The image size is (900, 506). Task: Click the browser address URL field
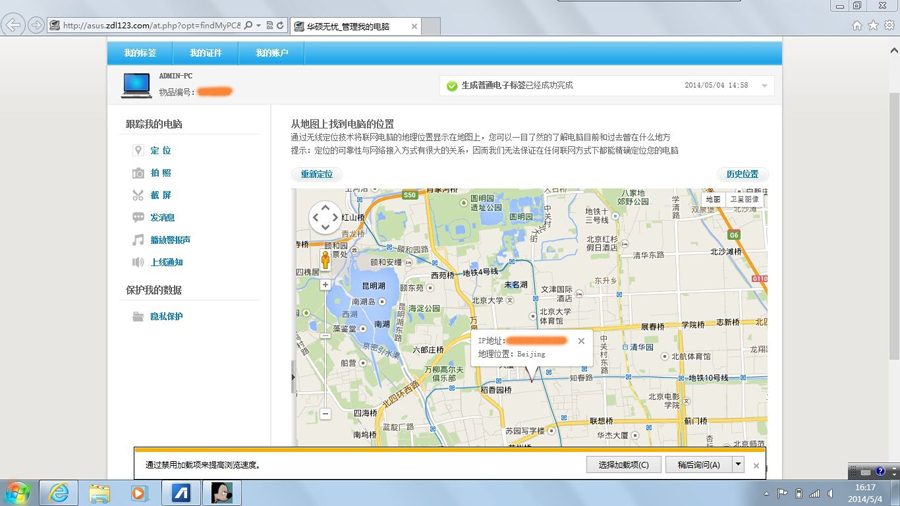pos(152,25)
